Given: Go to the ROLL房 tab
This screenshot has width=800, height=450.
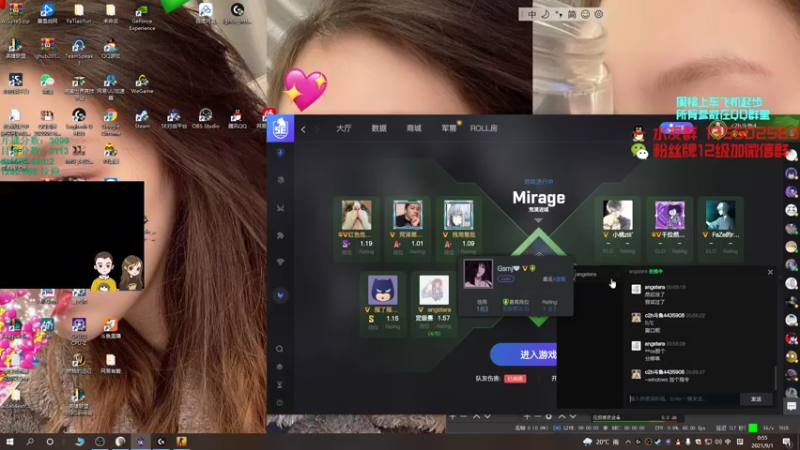Looking at the screenshot, I should point(483,128).
